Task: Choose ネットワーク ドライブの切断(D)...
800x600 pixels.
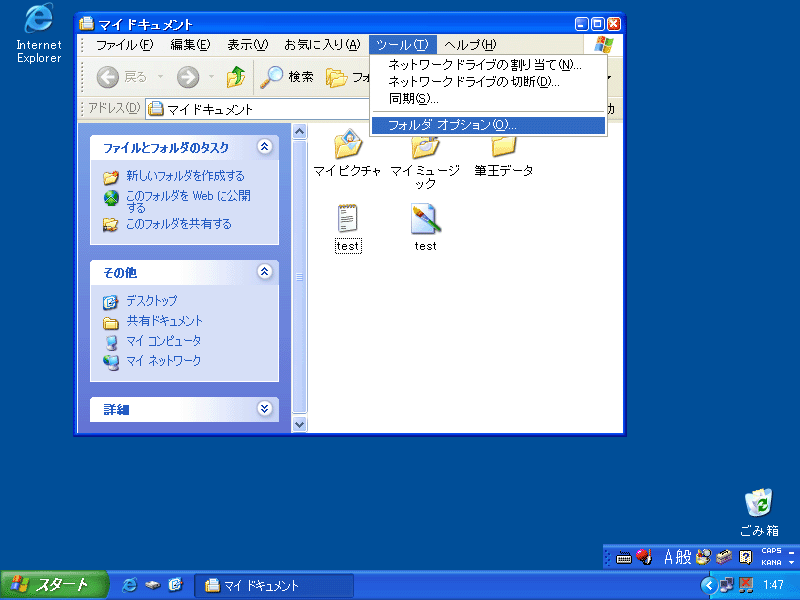Action: click(x=488, y=82)
